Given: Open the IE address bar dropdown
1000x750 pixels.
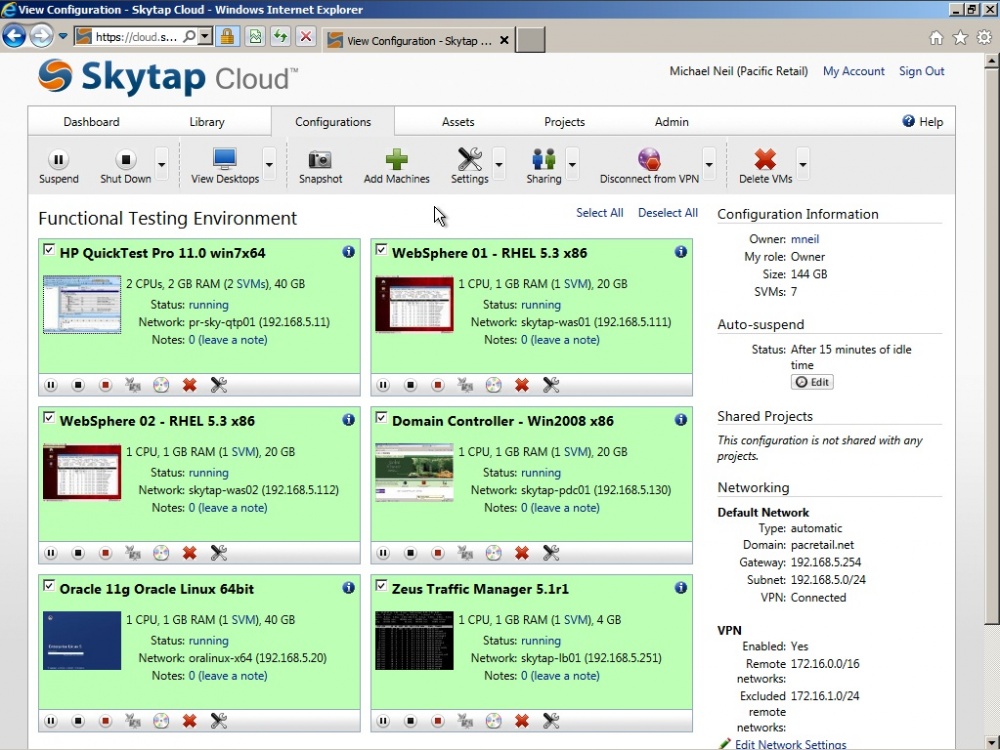Looking at the screenshot, I should [x=205, y=36].
